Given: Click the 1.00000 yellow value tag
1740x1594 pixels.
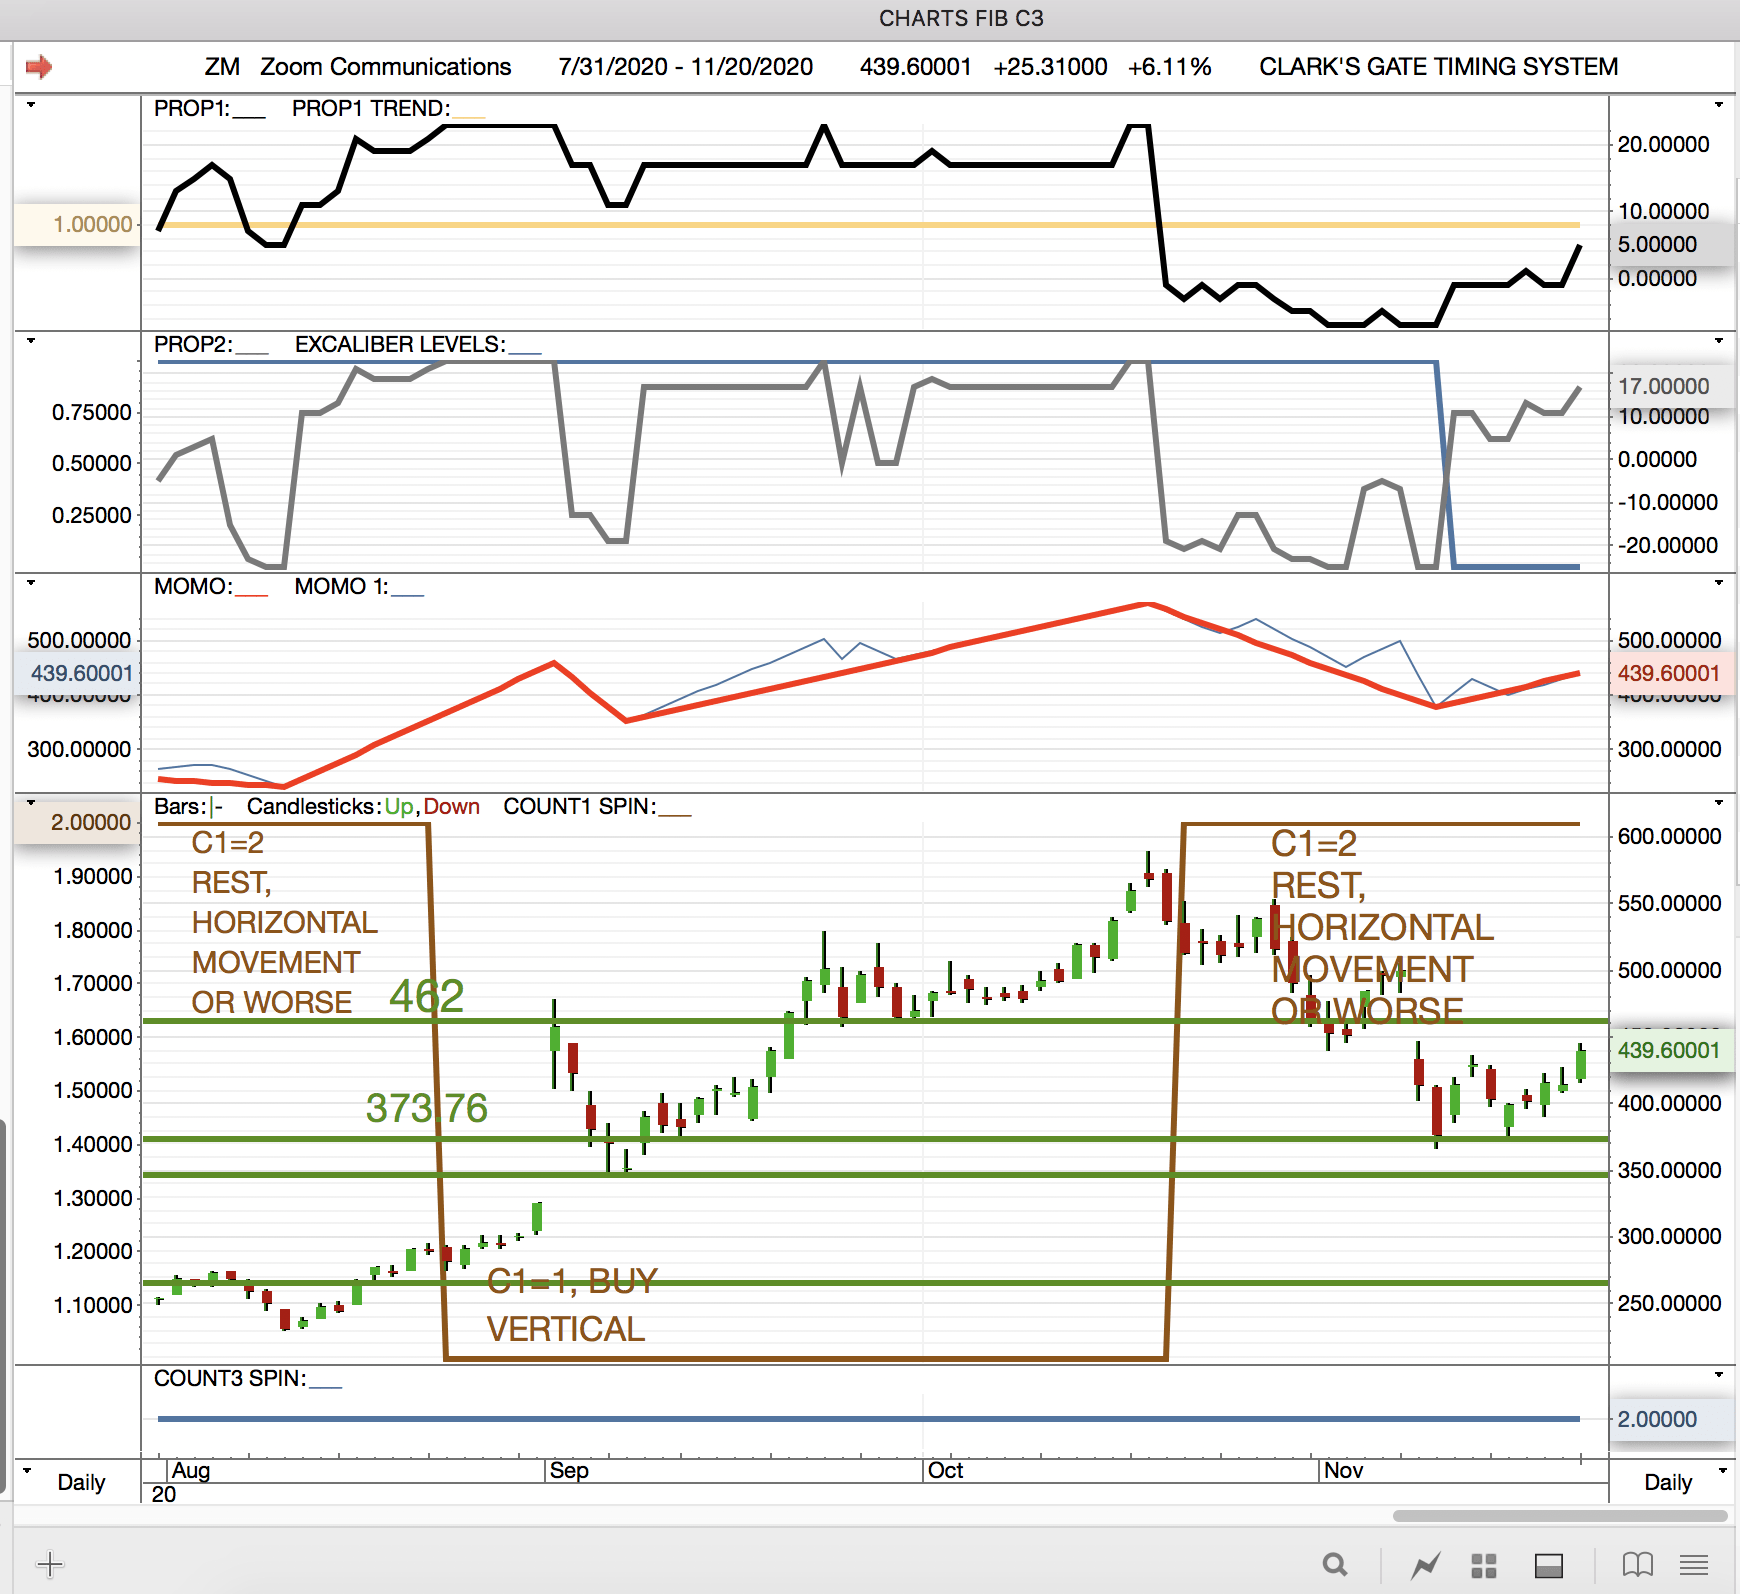Looking at the screenshot, I should click(77, 224).
